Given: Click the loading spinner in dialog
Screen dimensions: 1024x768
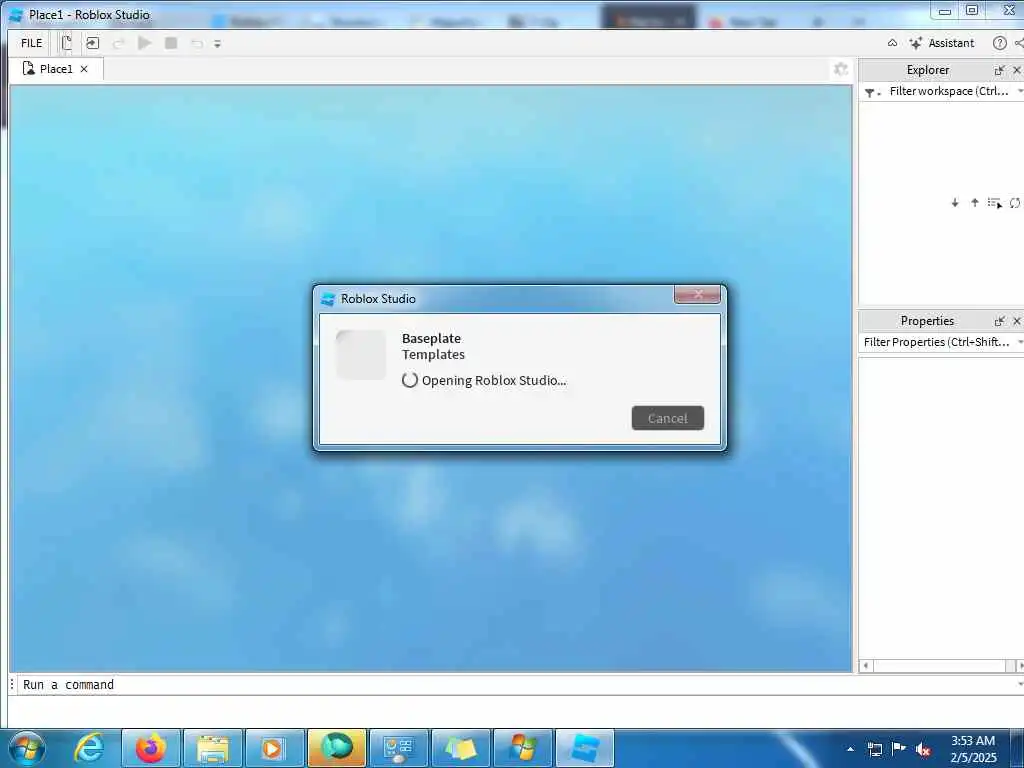Looking at the screenshot, I should point(409,380).
